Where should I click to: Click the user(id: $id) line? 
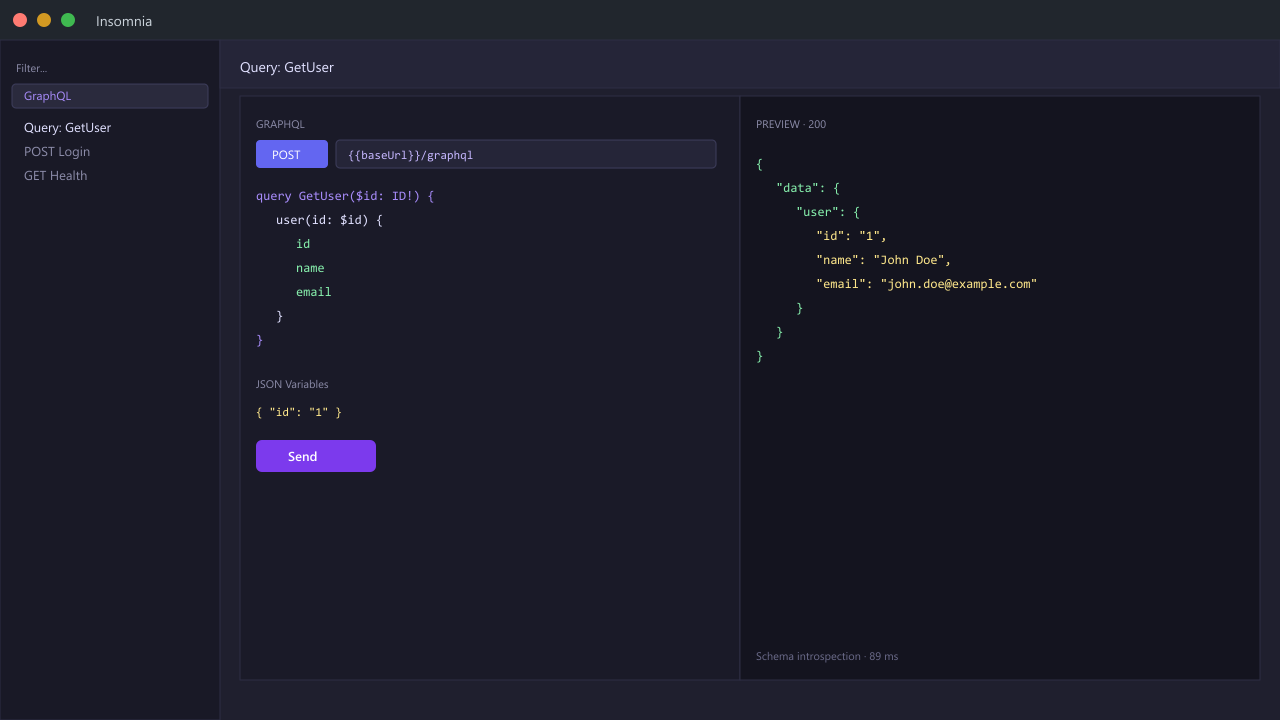click(x=330, y=220)
